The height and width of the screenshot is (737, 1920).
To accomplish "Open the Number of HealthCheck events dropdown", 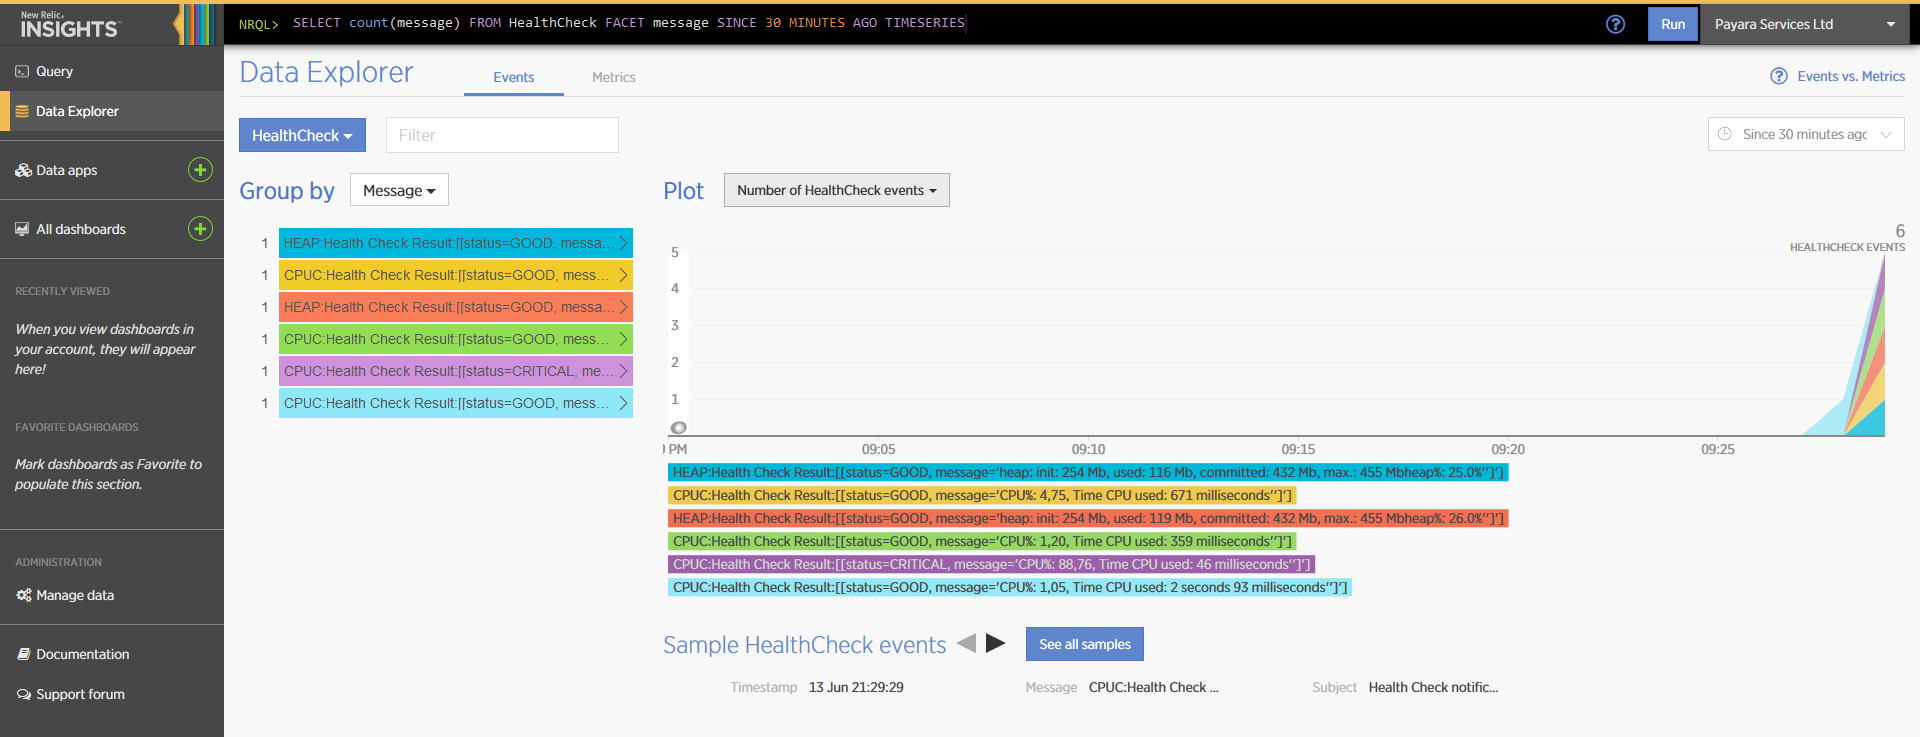I will coord(836,190).
